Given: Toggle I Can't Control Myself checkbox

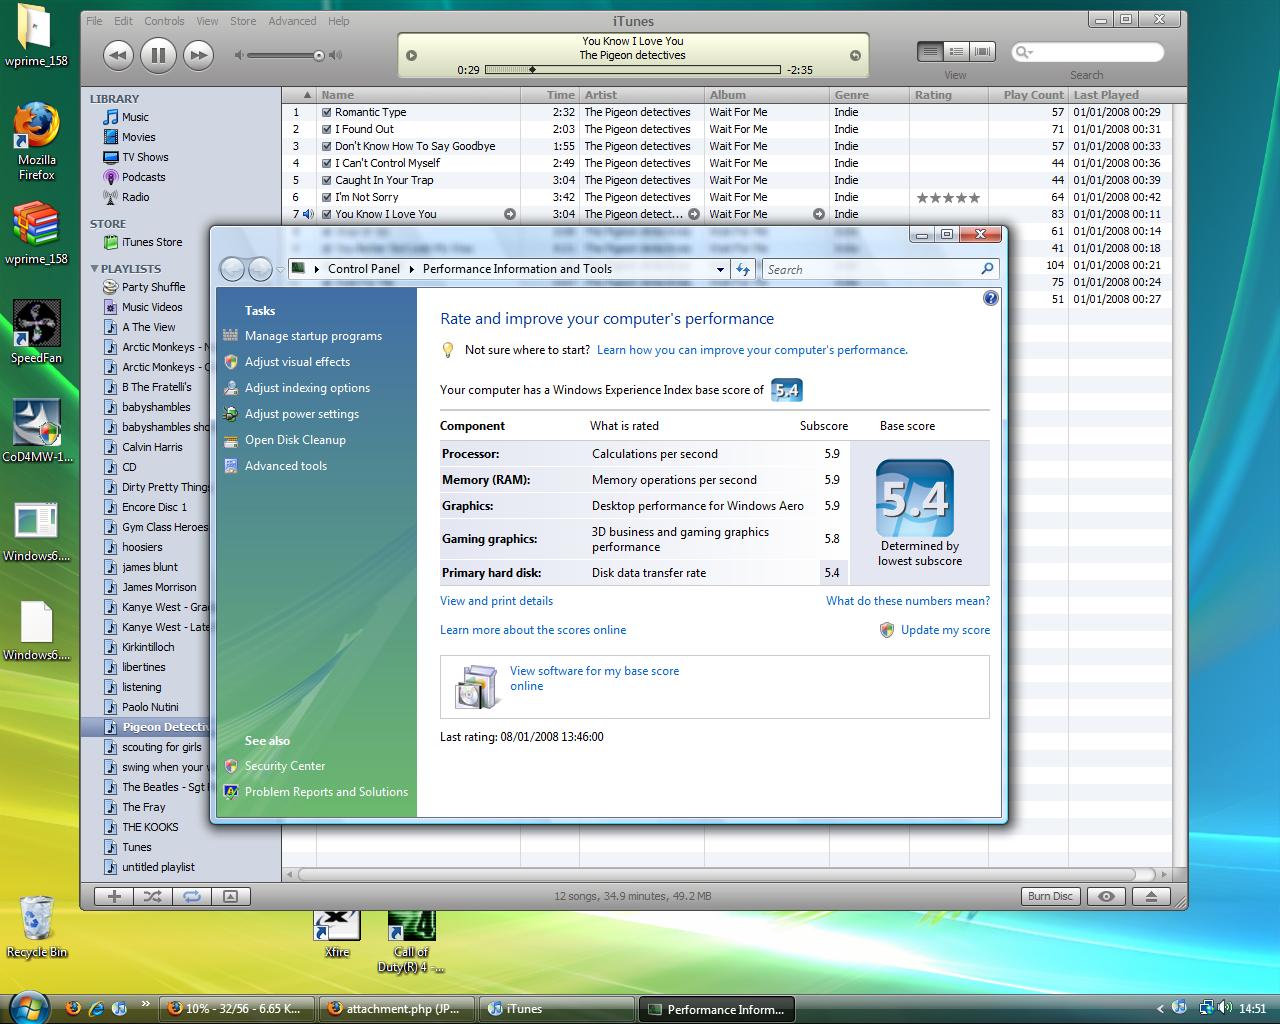Looking at the screenshot, I should click(326, 163).
